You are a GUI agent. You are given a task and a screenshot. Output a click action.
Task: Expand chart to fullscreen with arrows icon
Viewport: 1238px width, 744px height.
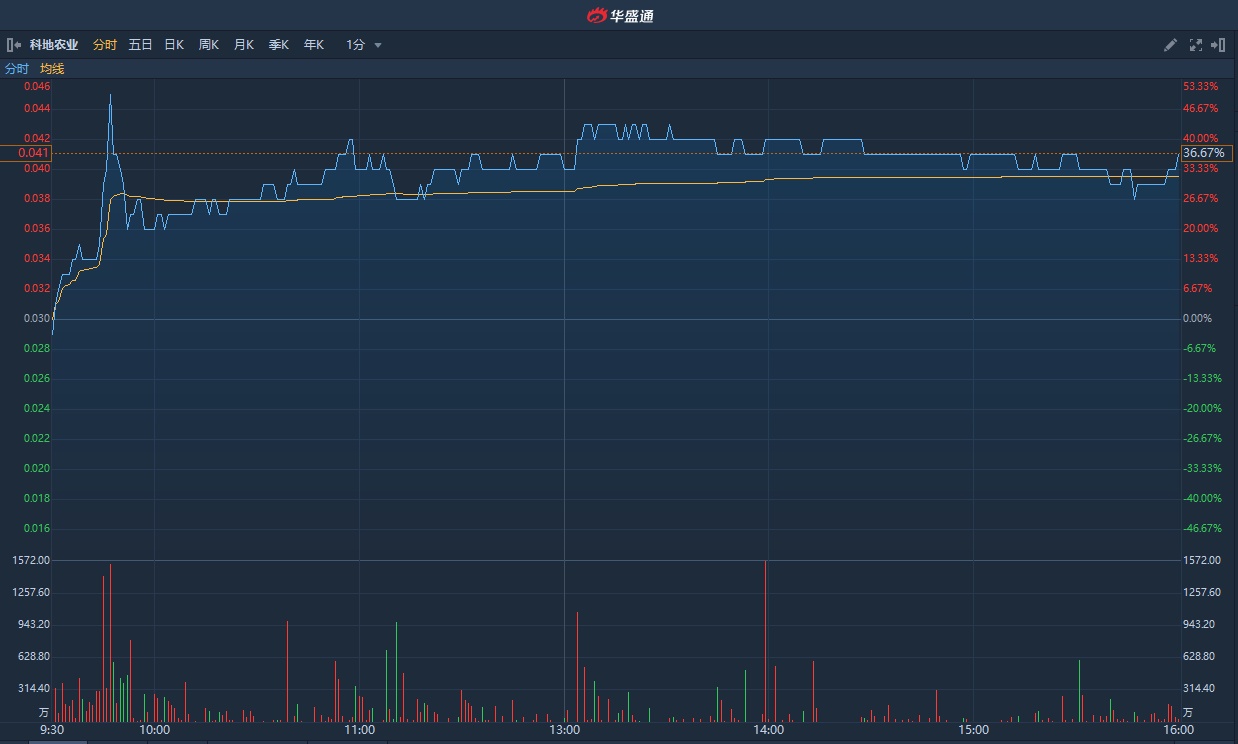coord(1195,45)
